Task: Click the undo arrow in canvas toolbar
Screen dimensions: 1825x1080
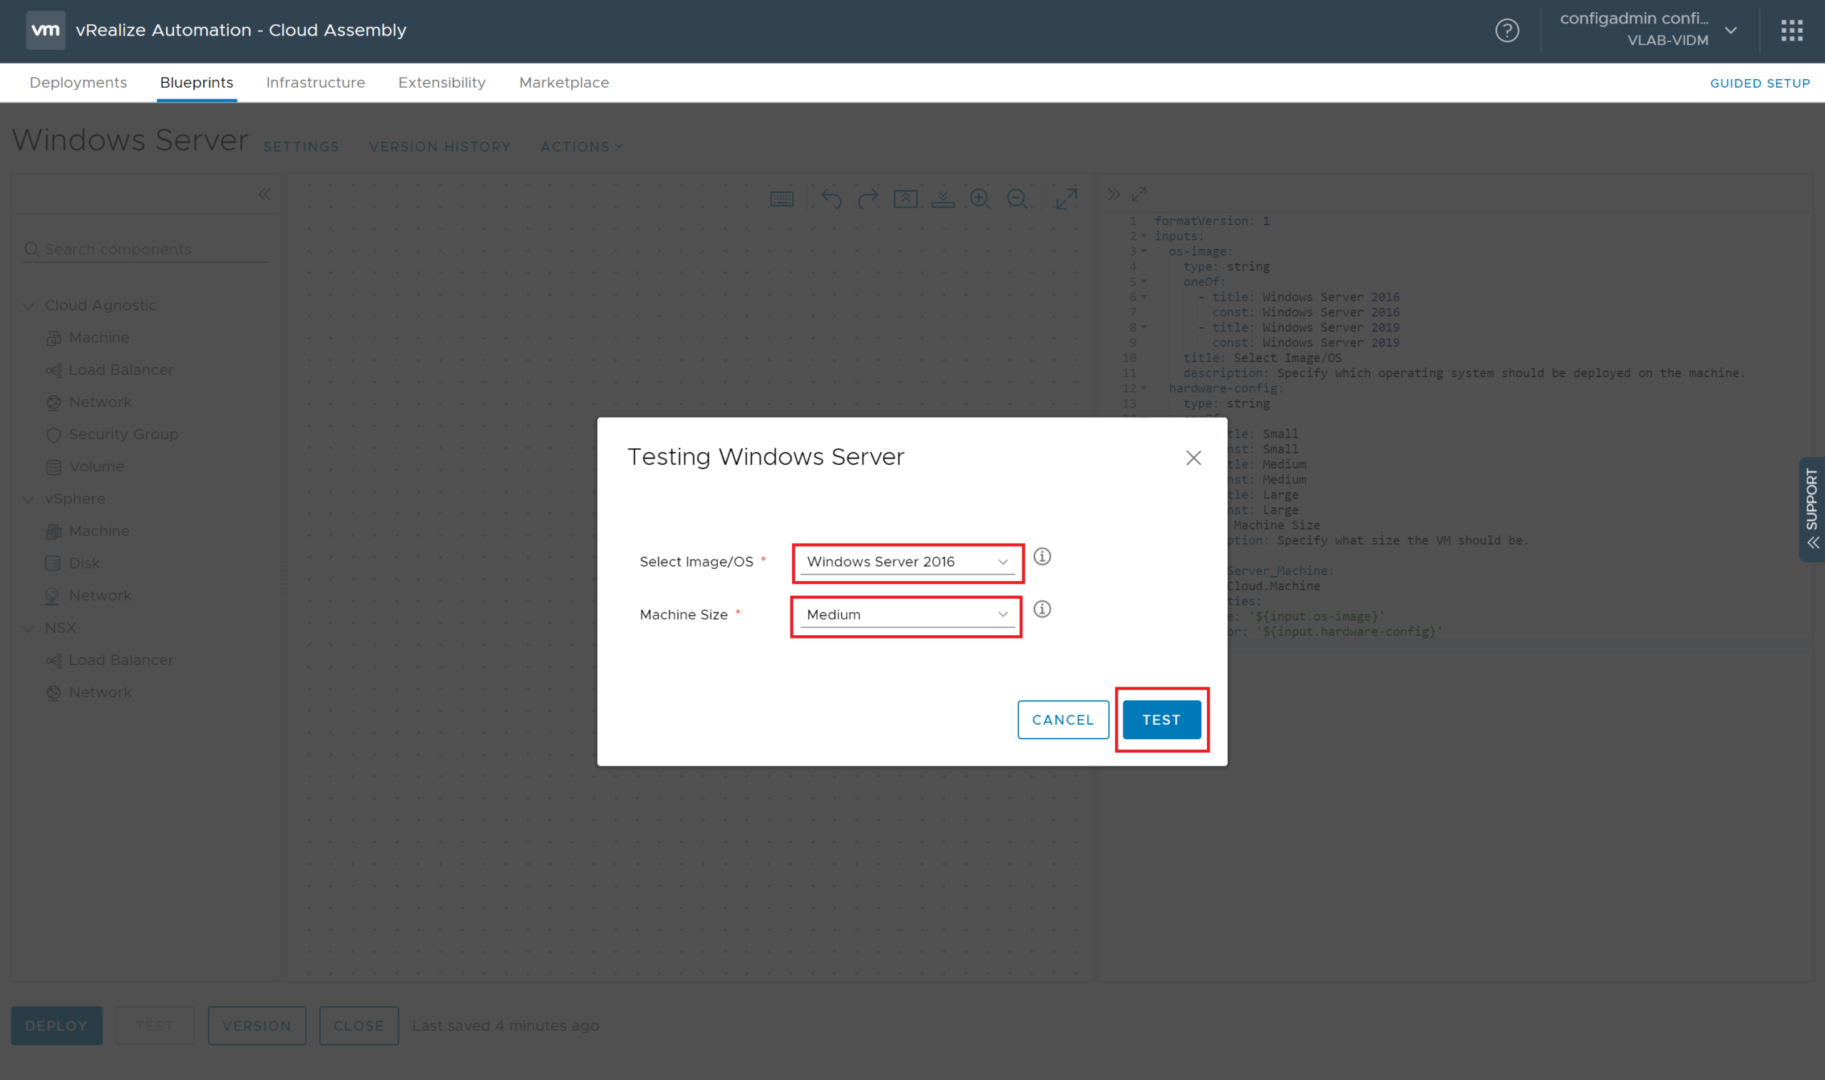Action: coord(831,199)
